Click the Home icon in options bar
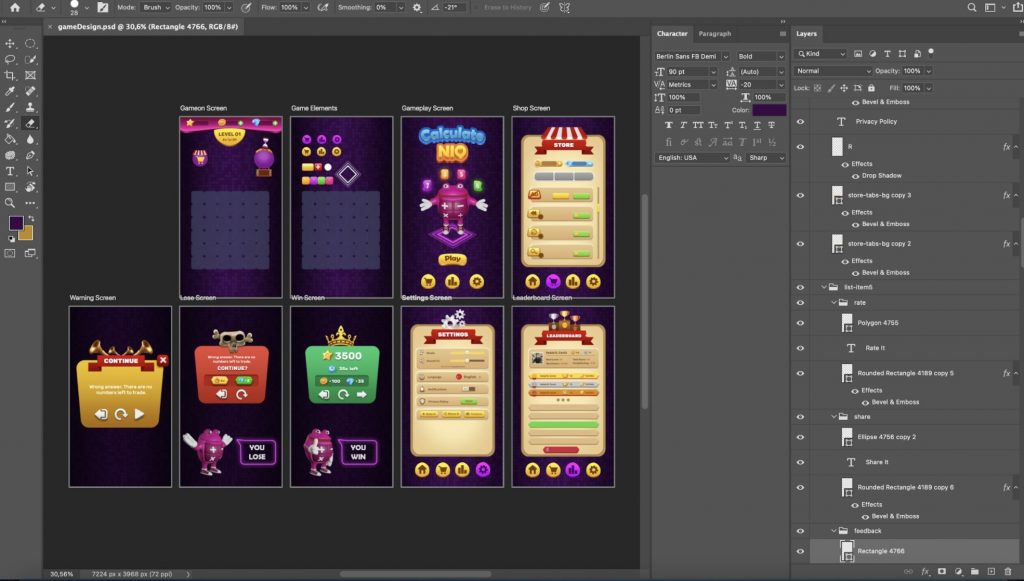 (x=15, y=7)
